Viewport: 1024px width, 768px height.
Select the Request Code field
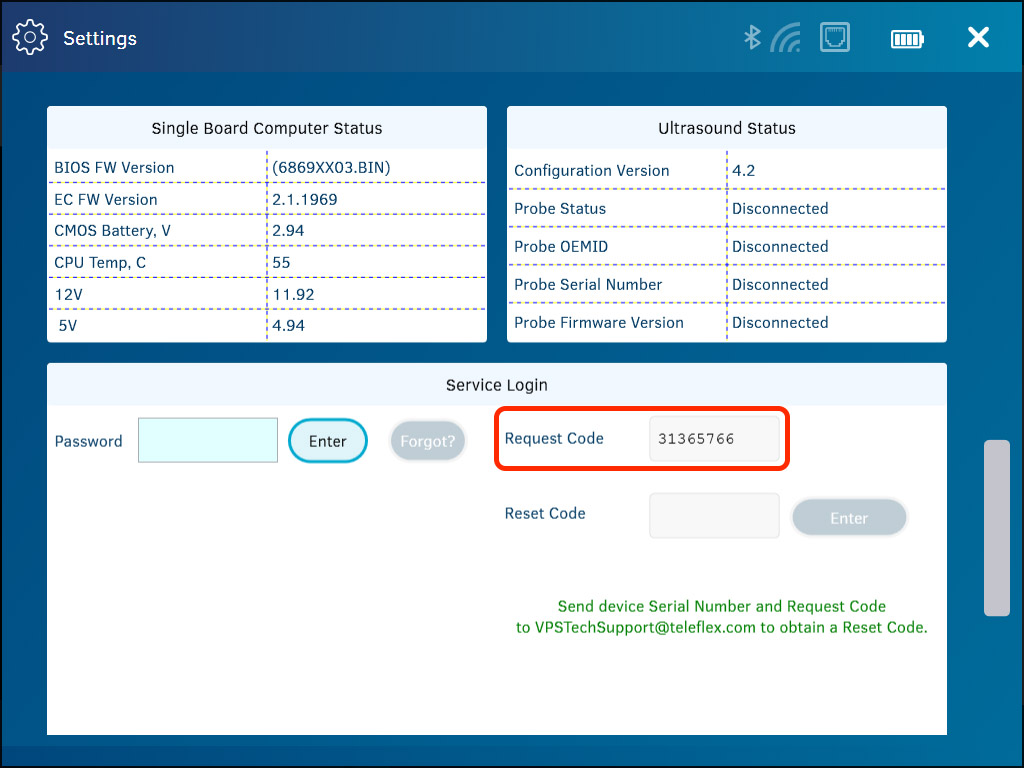point(714,439)
